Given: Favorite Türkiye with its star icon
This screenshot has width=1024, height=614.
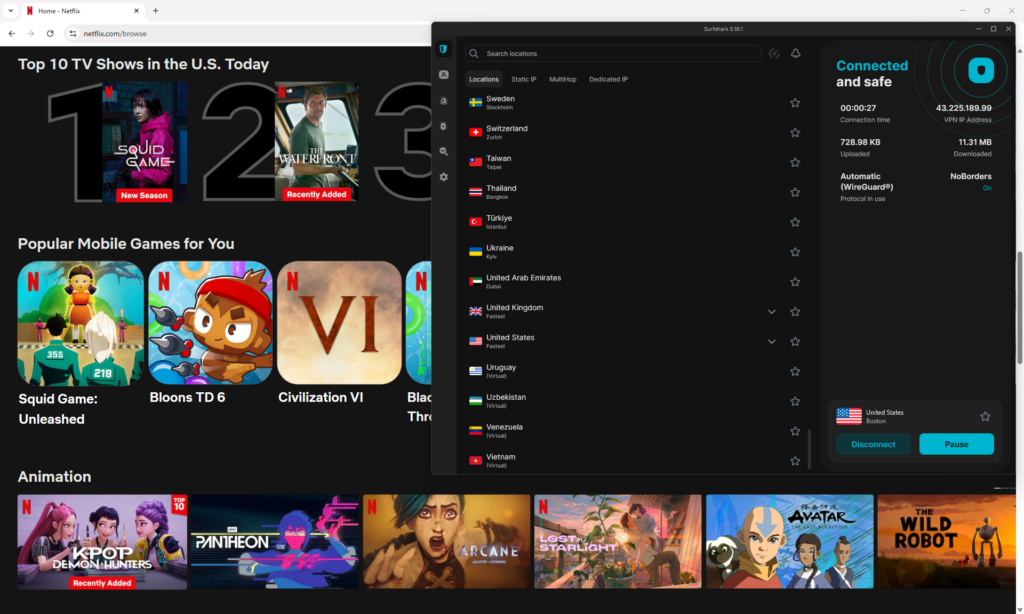Looking at the screenshot, I should (x=795, y=222).
